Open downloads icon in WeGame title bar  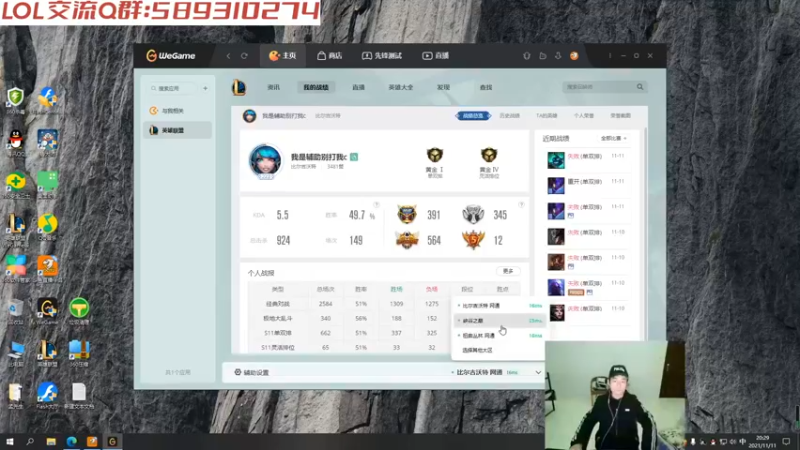pos(558,56)
